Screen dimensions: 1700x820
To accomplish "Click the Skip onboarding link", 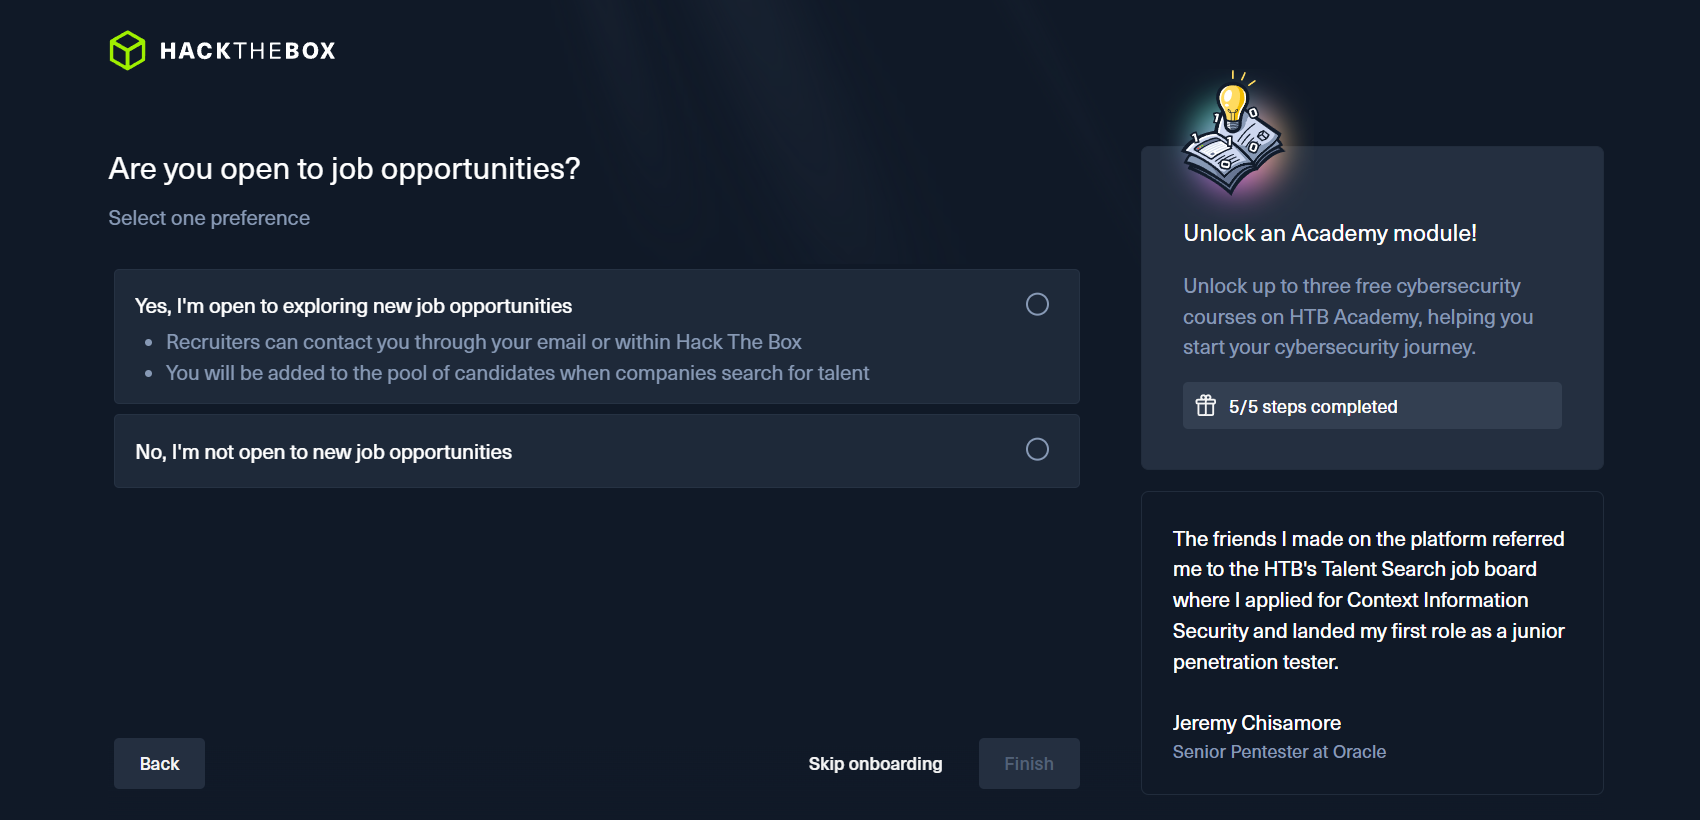I will (x=875, y=763).
